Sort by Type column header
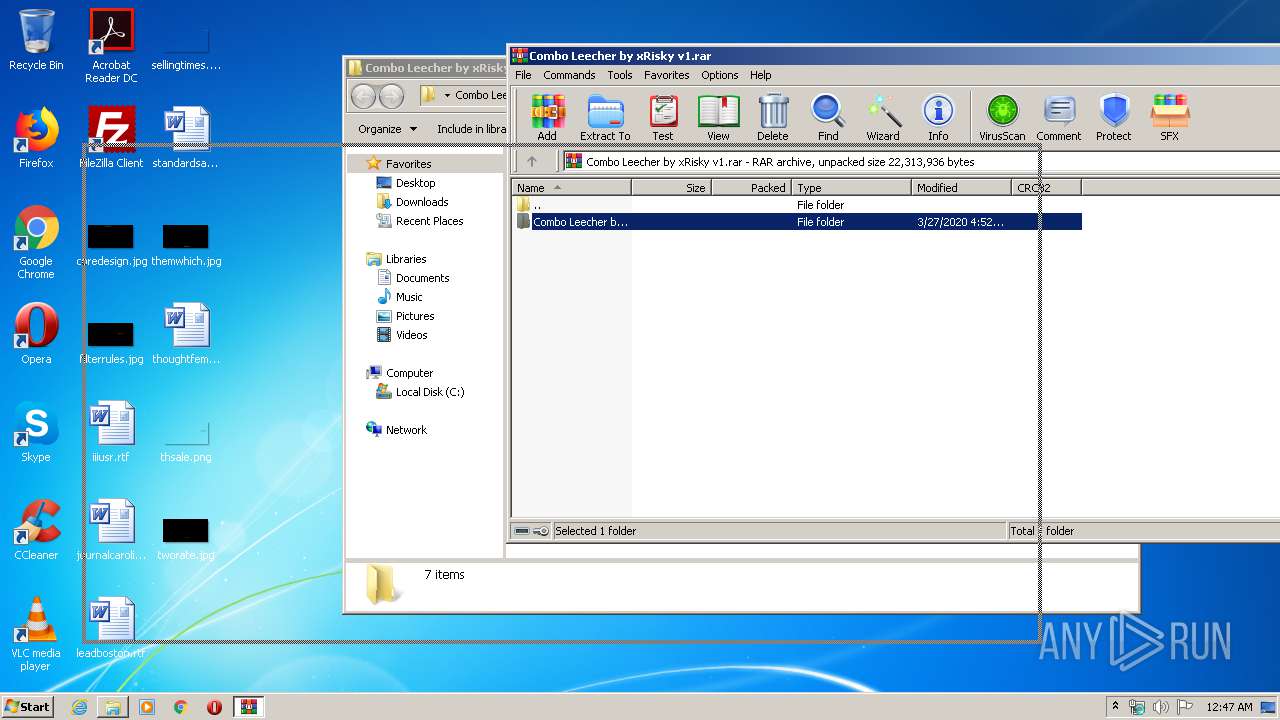This screenshot has width=1280, height=720. (851, 187)
